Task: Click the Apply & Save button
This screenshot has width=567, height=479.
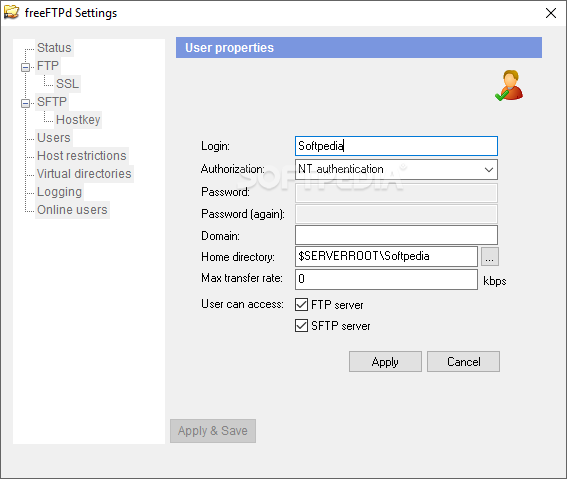Action: coord(213,431)
